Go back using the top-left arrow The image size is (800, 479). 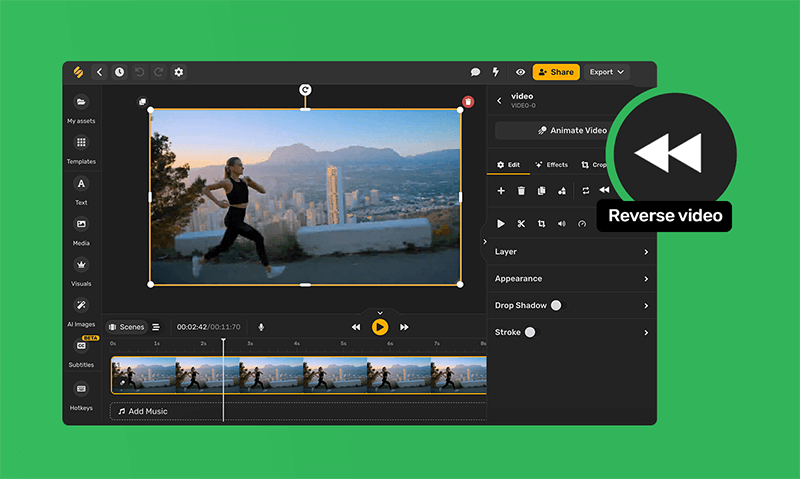pos(99,72)
